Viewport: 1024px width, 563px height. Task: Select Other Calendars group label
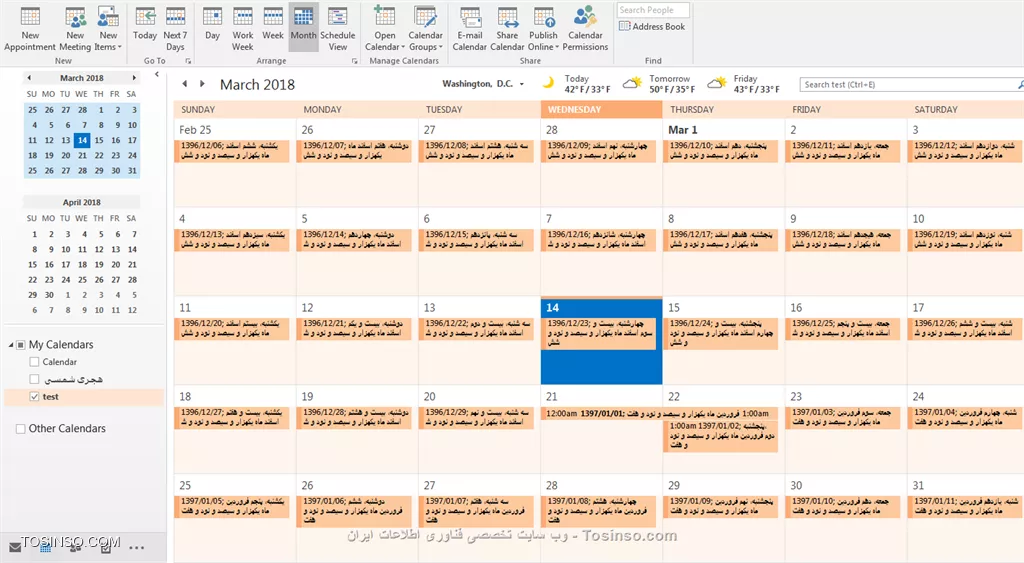coord(67,428)
